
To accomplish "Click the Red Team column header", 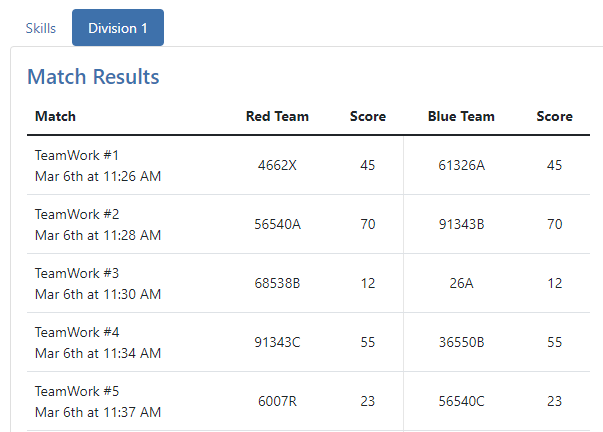I will click(277, 116).
